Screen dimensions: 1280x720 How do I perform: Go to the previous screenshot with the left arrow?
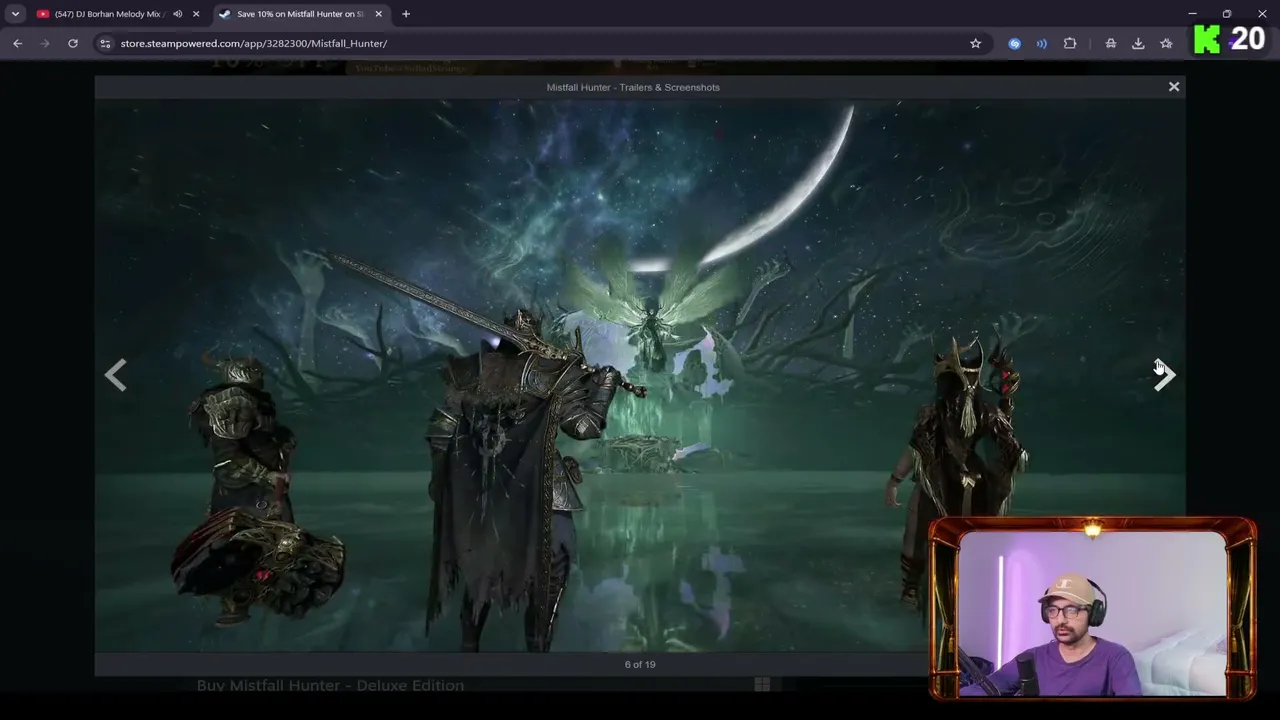click(116, 375)
